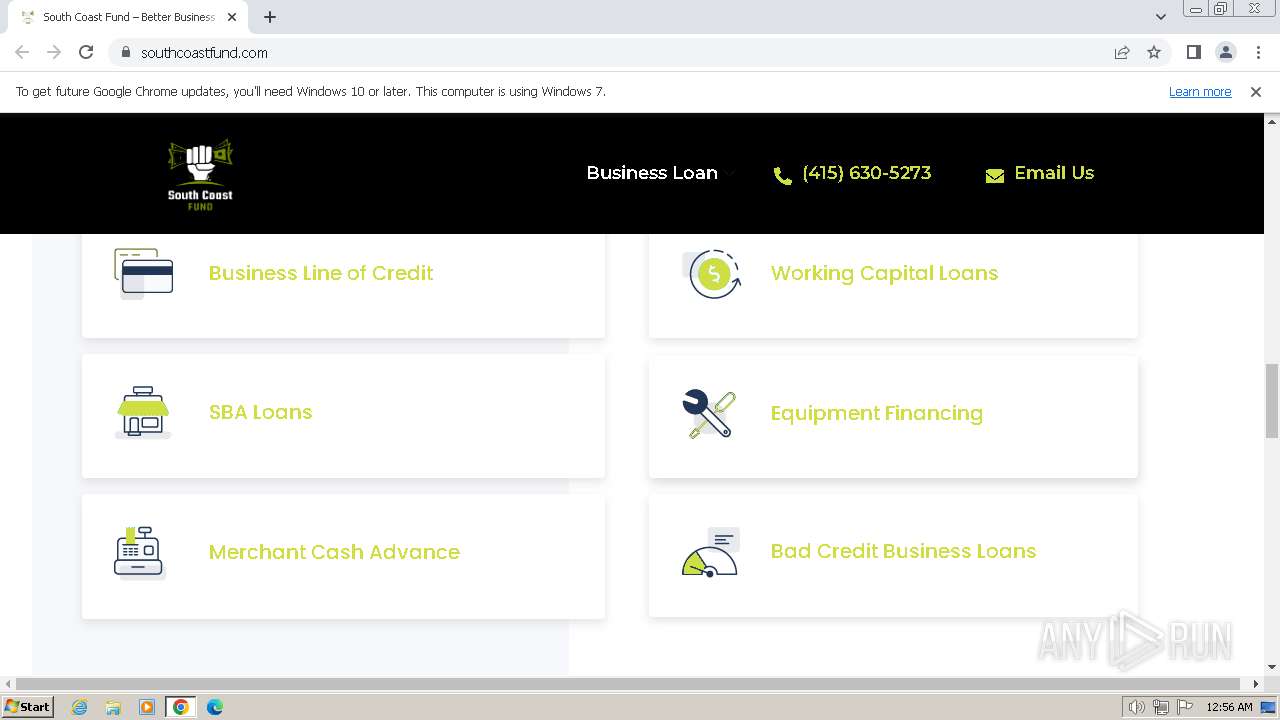This screenshot has height=720, width=1280.
Task: Open the SBA Loans link
Action: tap(260, 412)
